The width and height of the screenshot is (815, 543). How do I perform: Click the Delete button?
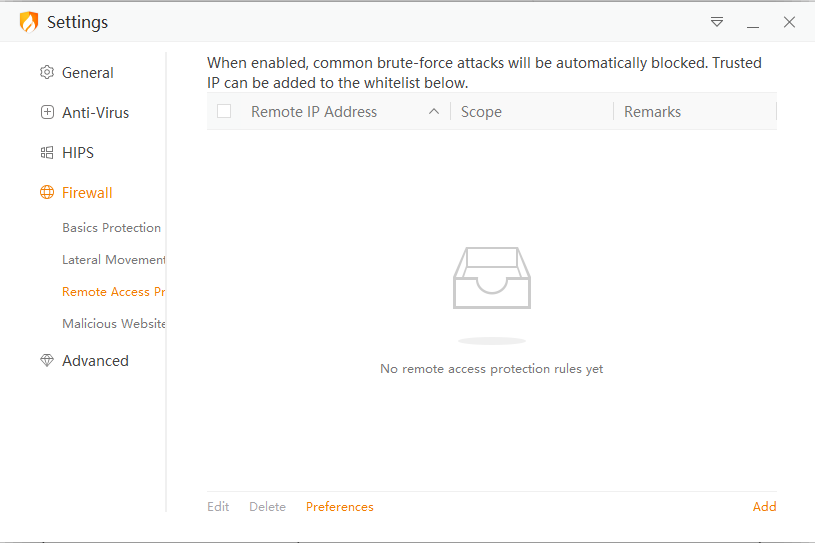267,507
